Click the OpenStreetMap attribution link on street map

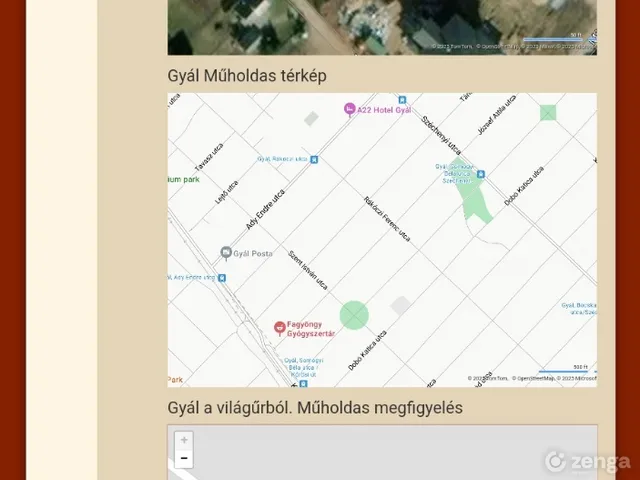coord(533,378)
